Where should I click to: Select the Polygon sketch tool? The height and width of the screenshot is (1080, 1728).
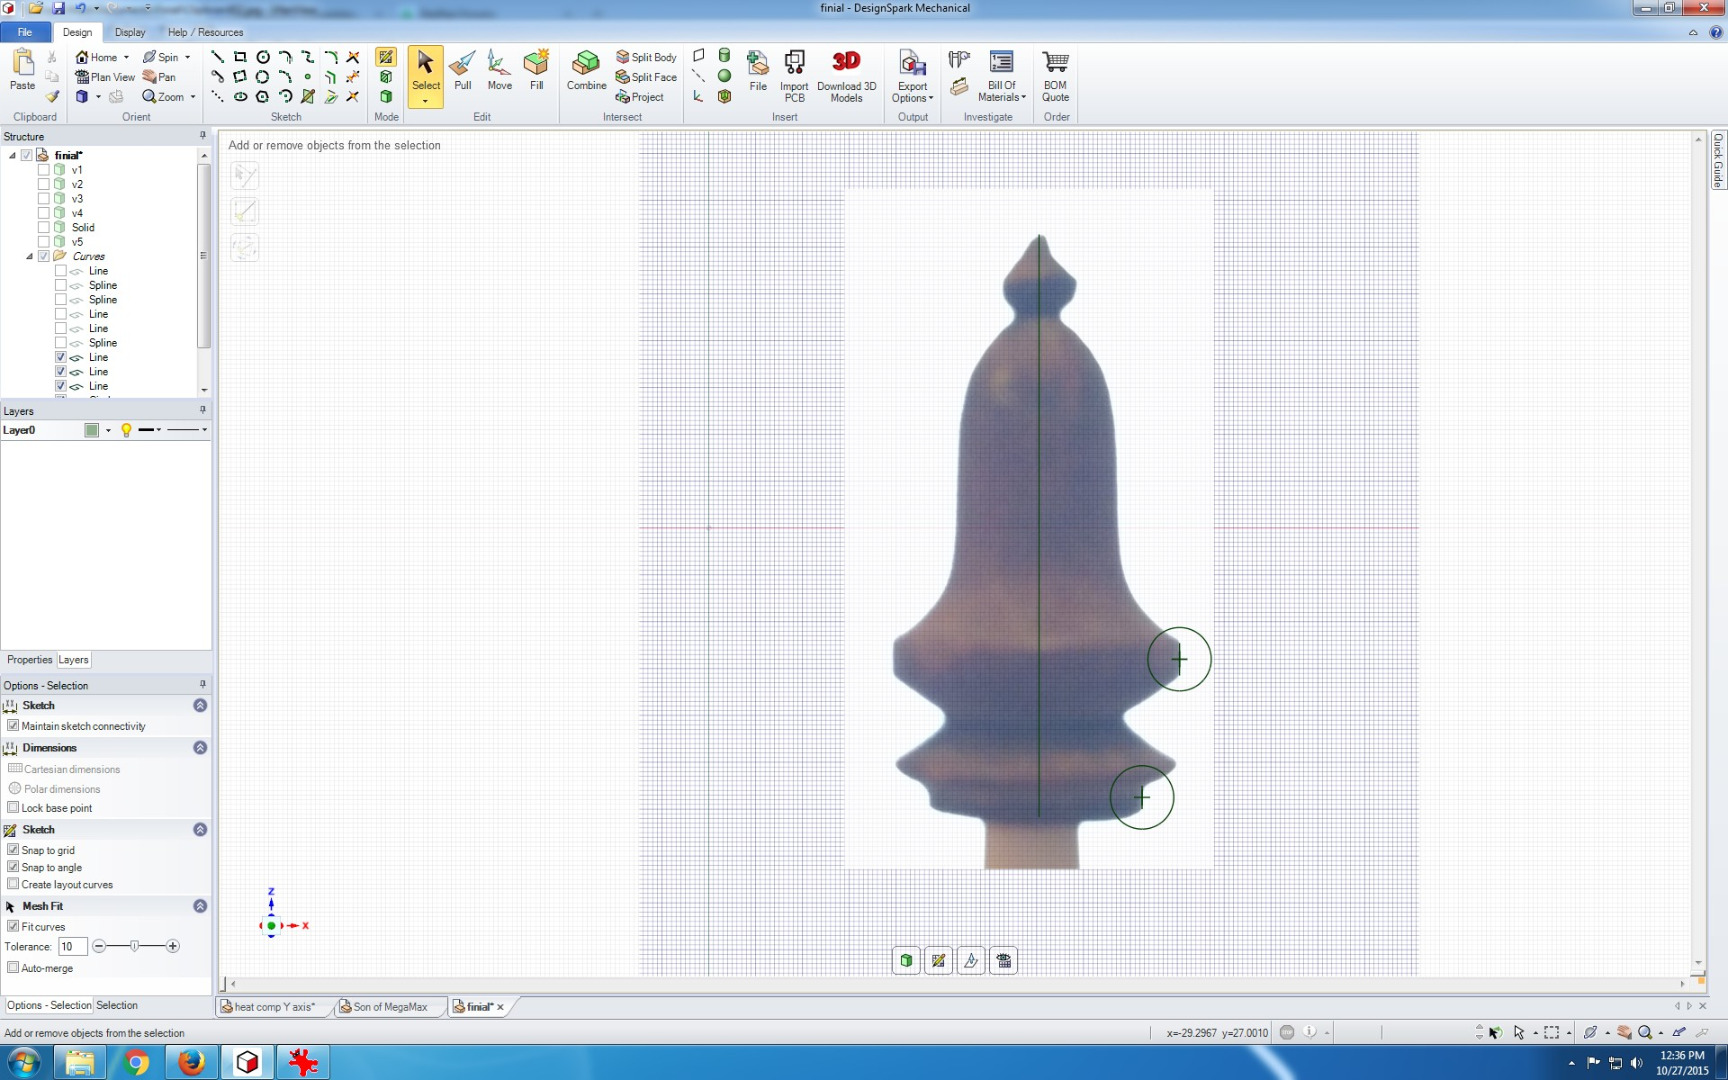263,97
